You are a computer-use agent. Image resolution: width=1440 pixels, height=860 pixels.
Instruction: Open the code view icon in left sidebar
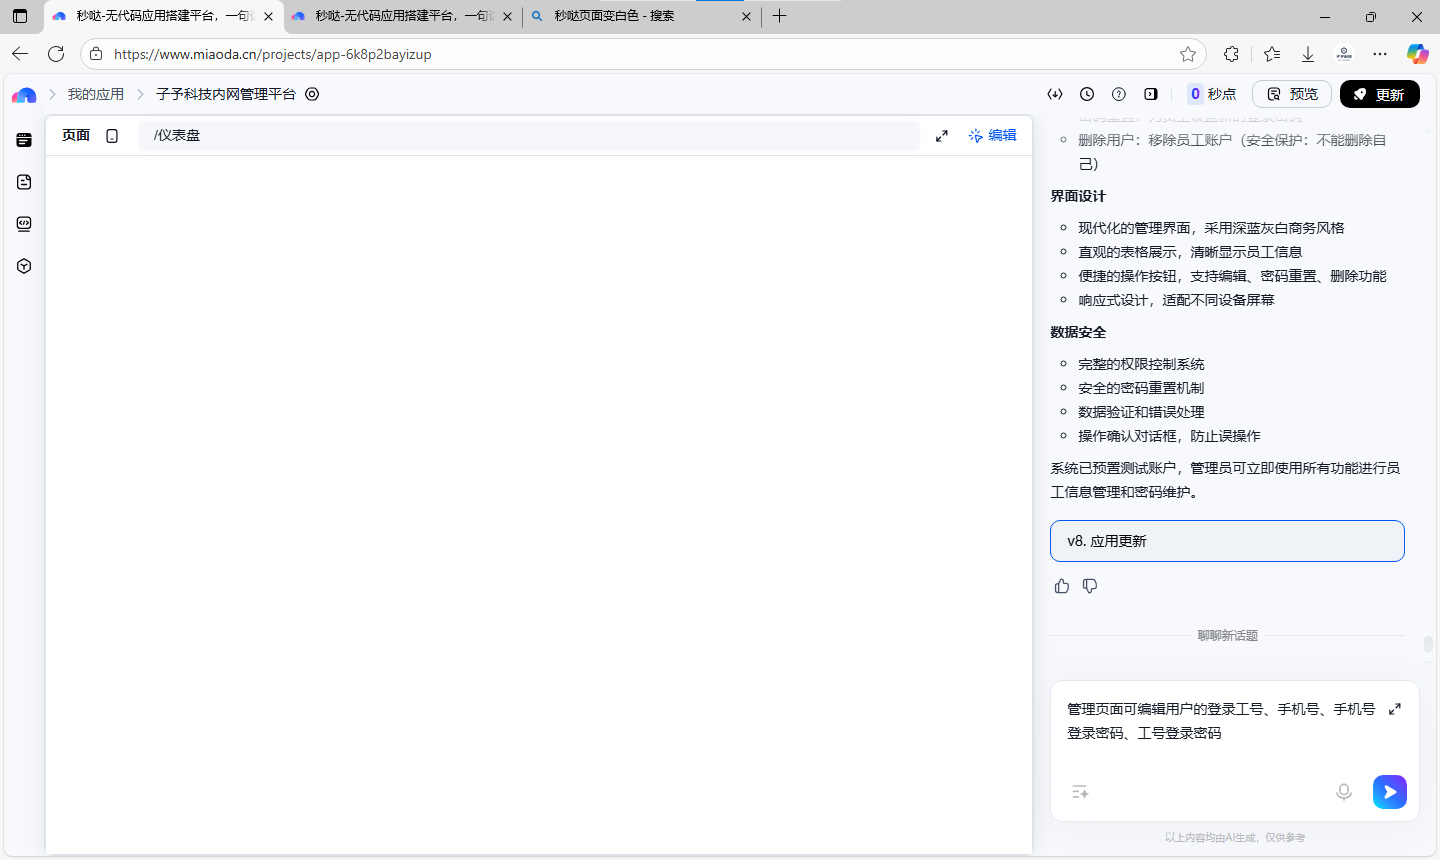coord(24,224)
